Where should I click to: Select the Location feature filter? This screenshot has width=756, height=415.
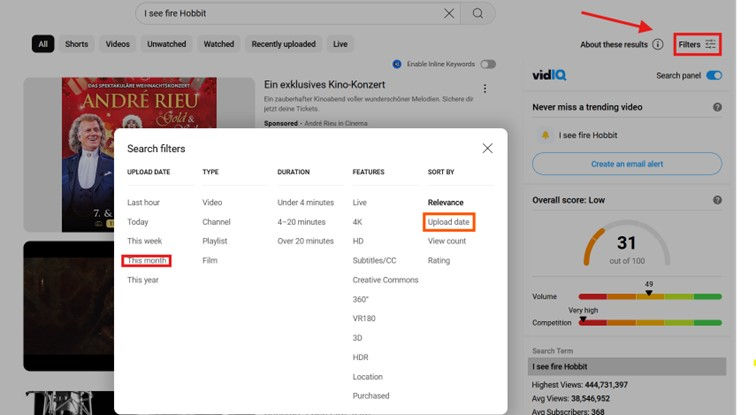point(367,376)
